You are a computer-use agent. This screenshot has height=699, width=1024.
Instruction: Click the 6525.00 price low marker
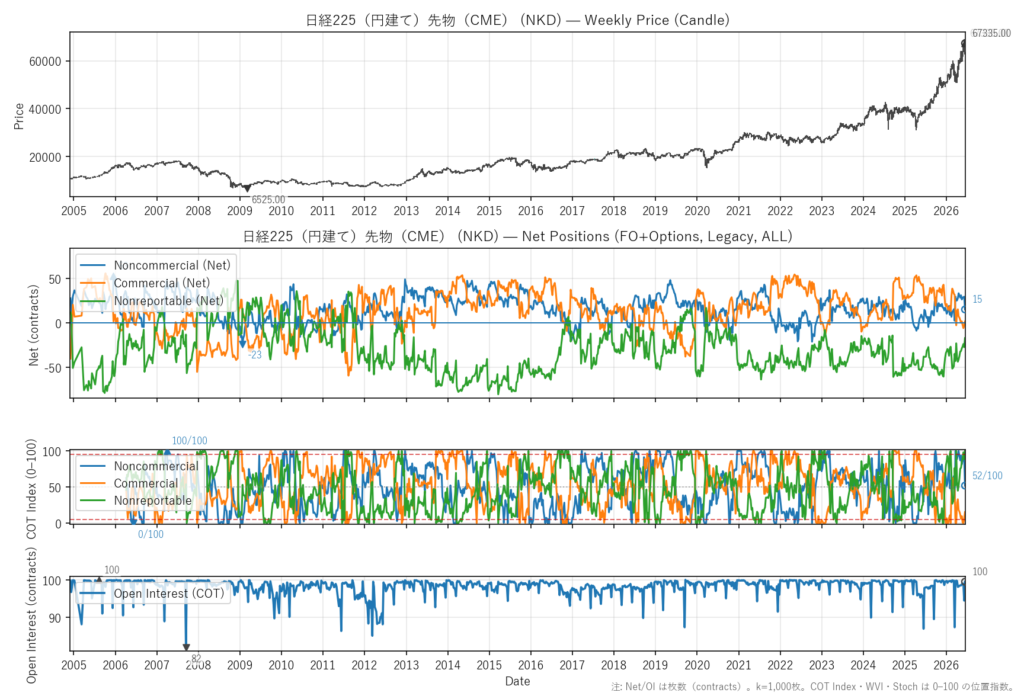(x=268, y=199)
